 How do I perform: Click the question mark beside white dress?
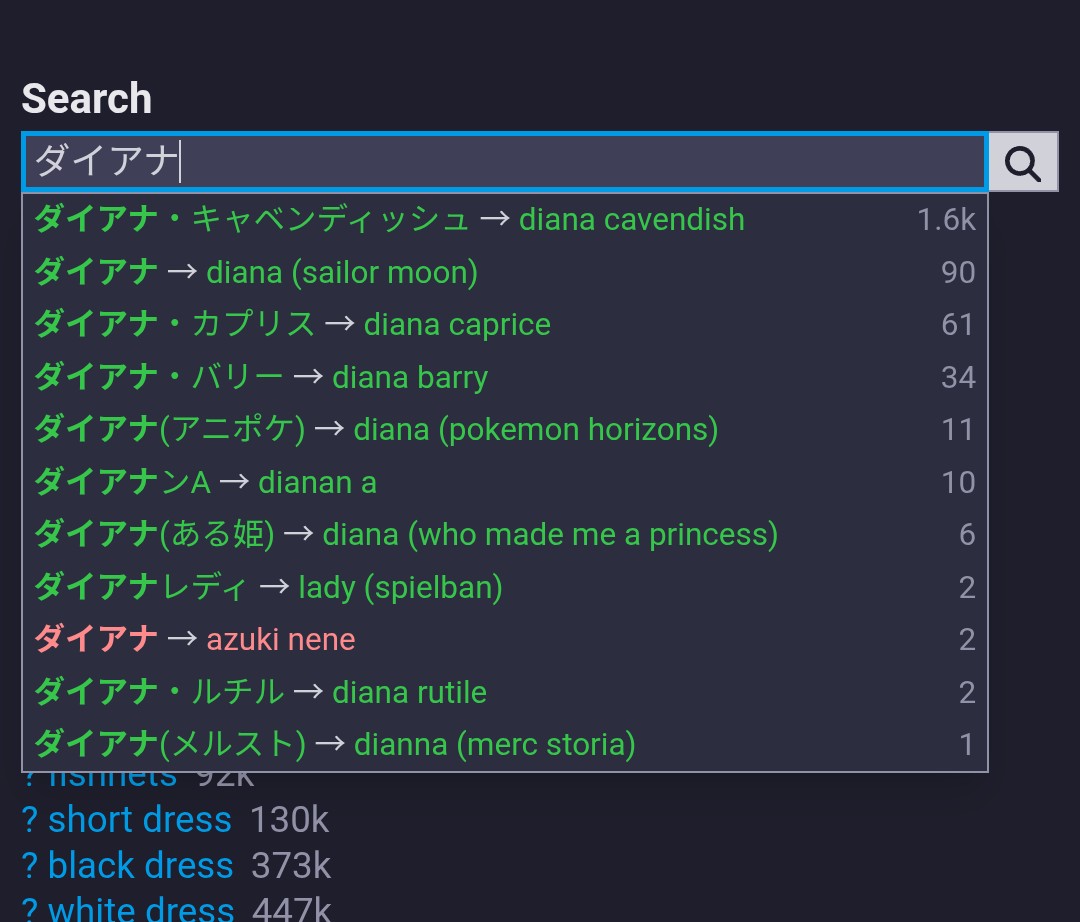click(30, 910)
